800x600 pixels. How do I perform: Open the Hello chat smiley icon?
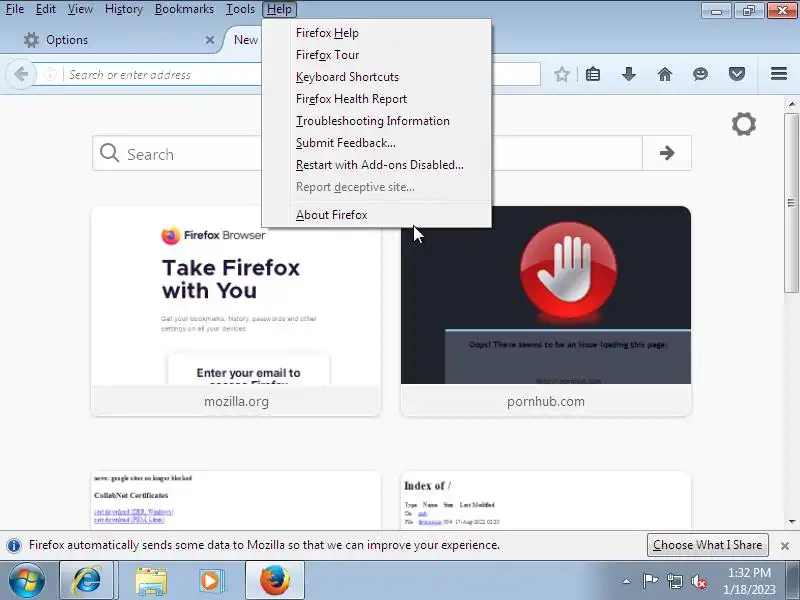click(x=701, y=74)
